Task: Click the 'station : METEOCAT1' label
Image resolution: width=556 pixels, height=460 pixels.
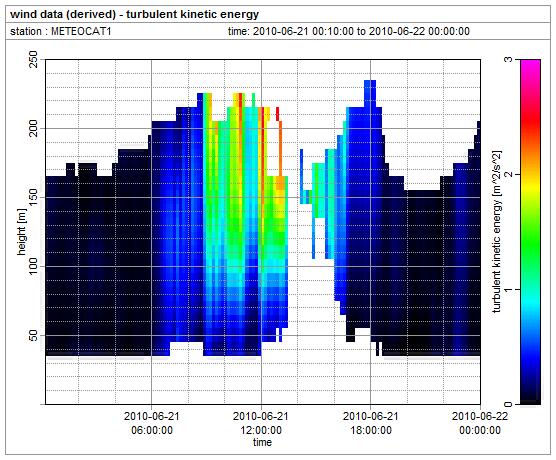Action: pyautogui.click(x=61, y=32)
